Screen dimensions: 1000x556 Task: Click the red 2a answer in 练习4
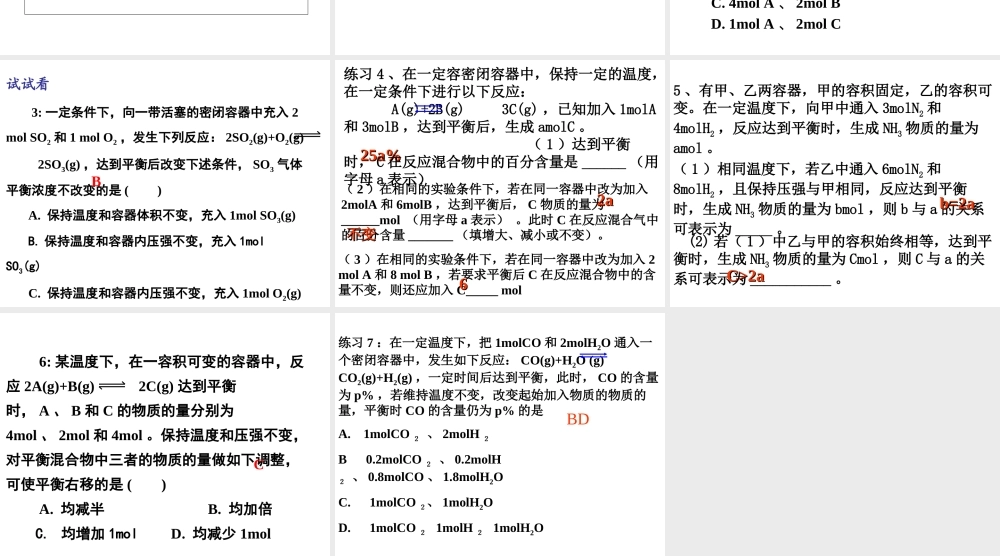pyautogui.click(x=605, y=201)
